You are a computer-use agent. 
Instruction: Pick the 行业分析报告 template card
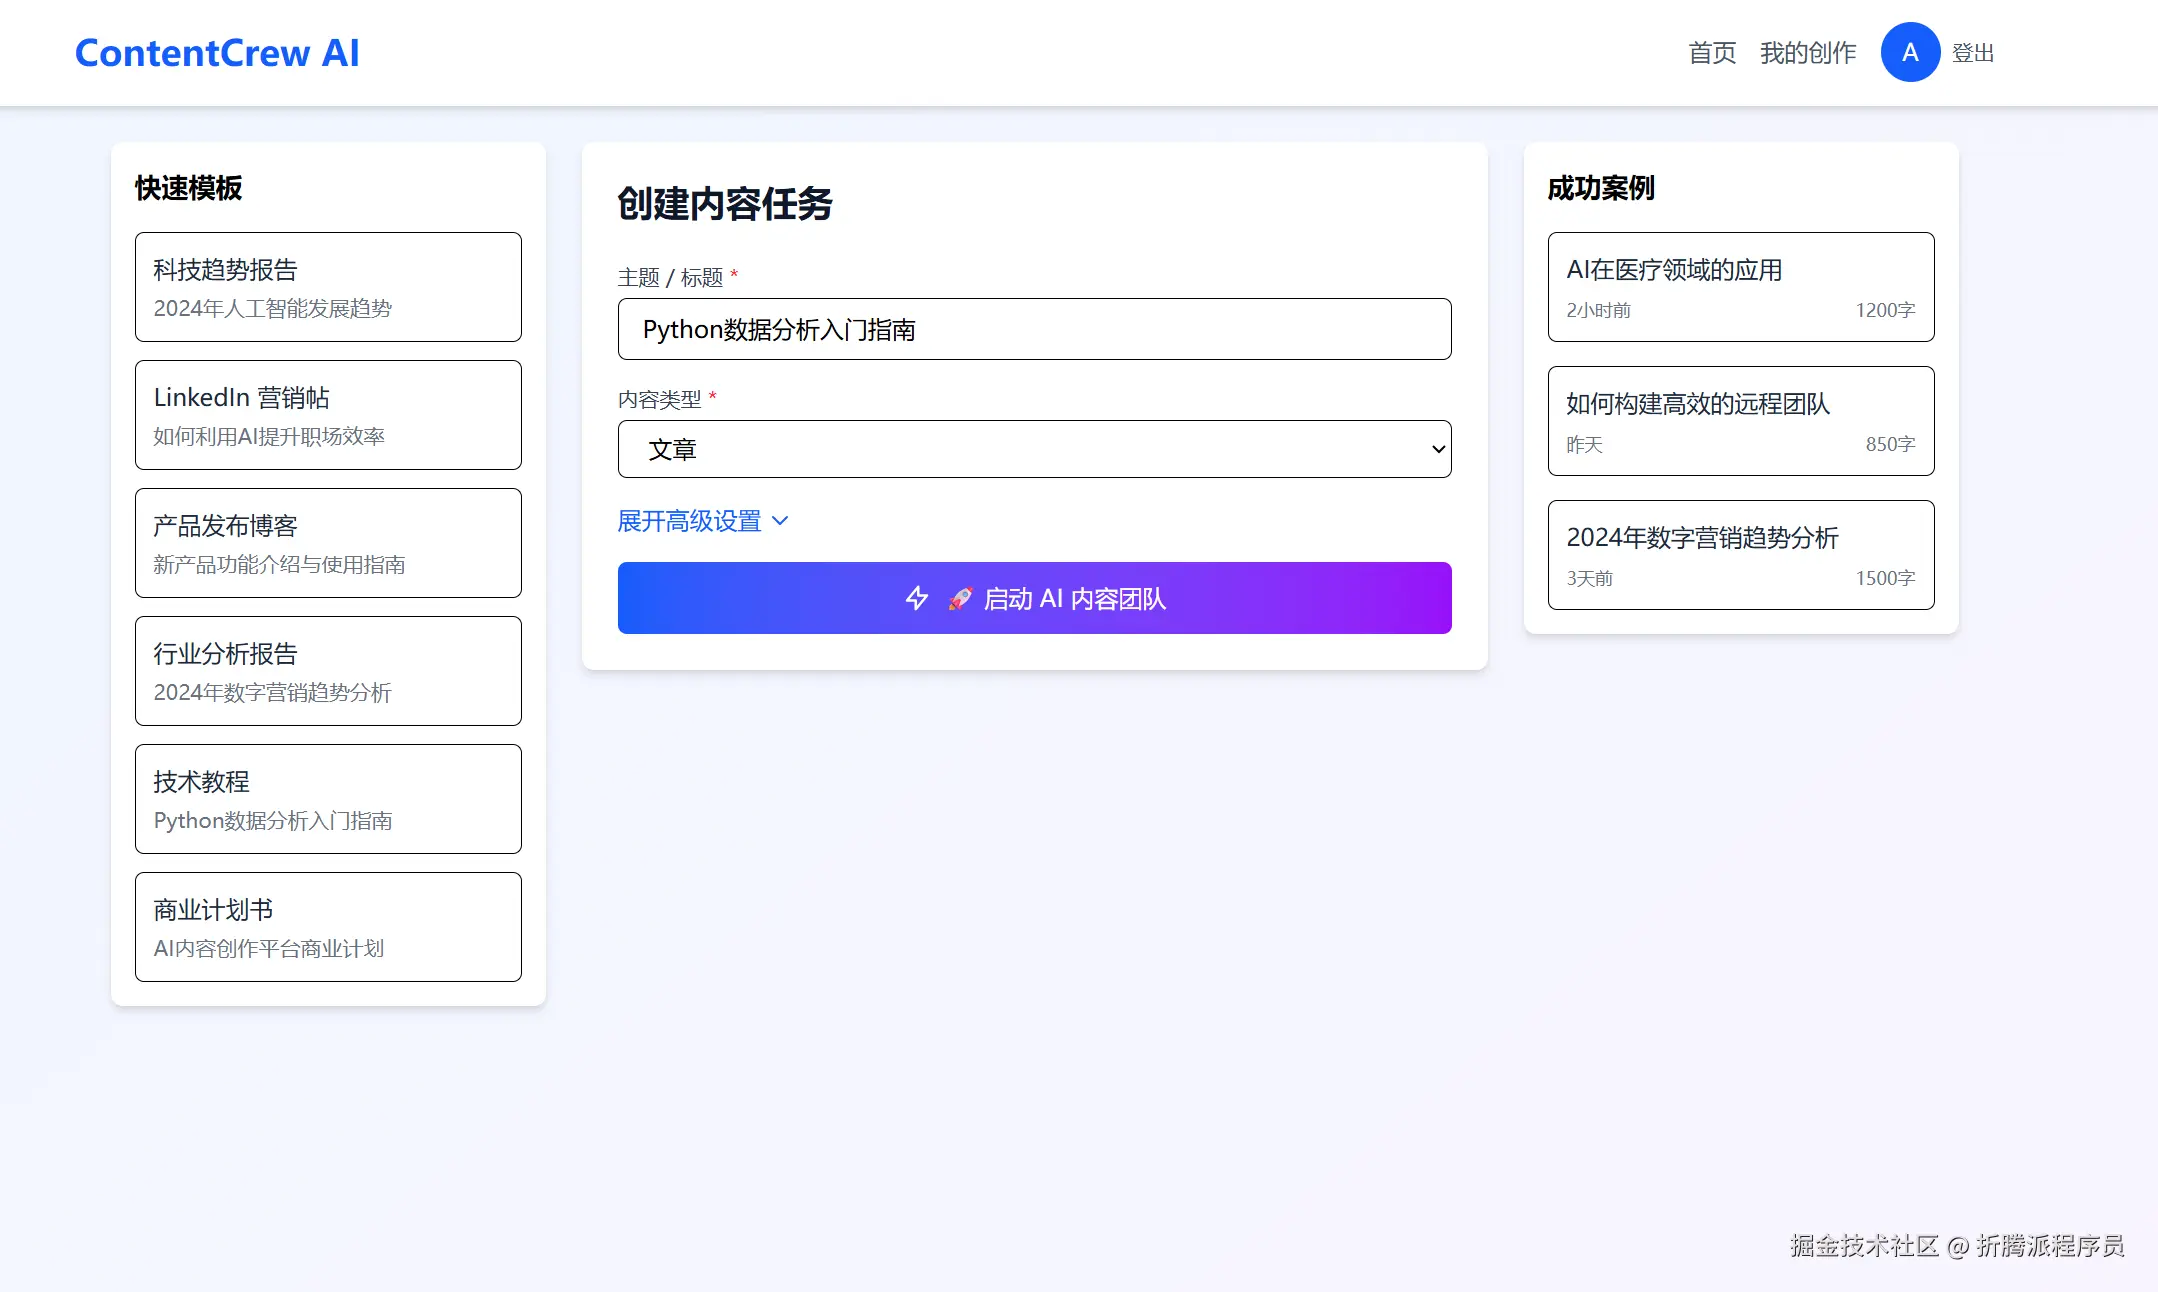[x=328, y=671]
